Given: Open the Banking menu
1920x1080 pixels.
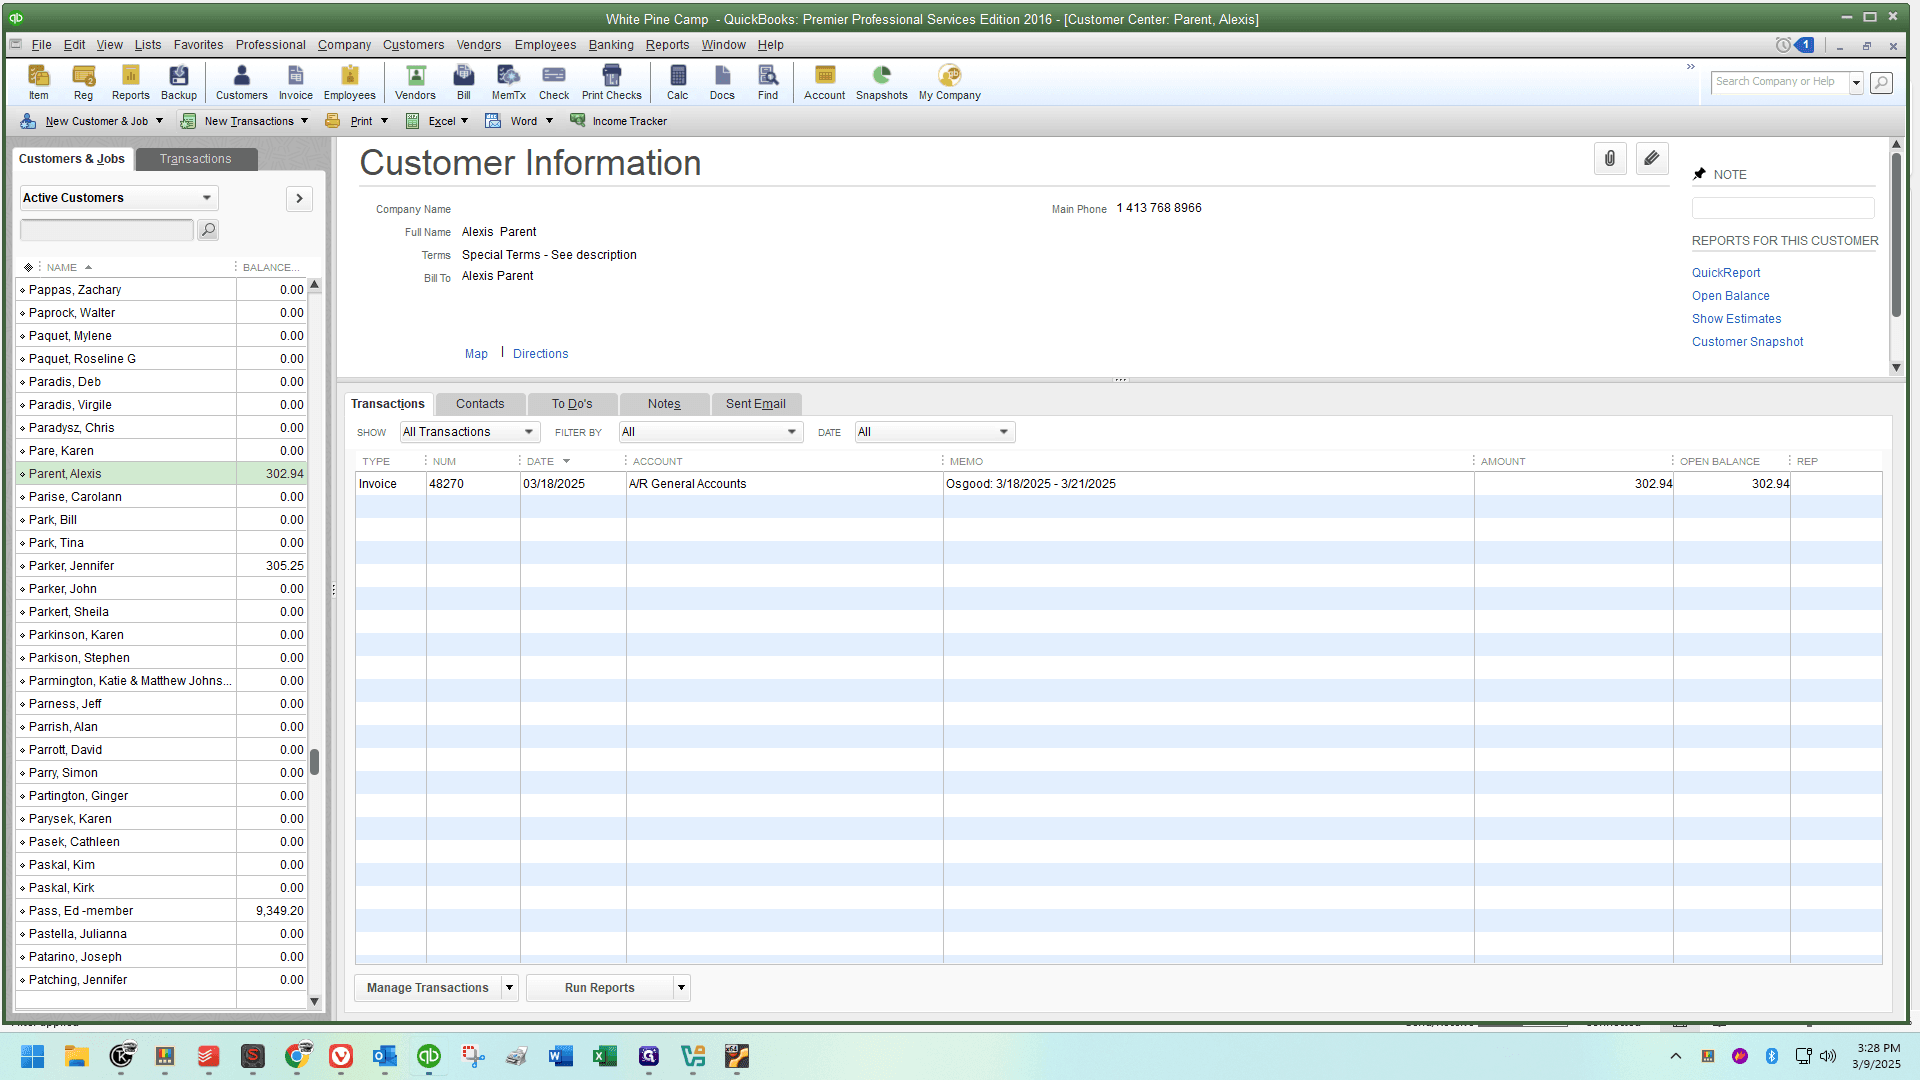Looking at the screenshot, I should pyautogui.click(x=611, y=45).
